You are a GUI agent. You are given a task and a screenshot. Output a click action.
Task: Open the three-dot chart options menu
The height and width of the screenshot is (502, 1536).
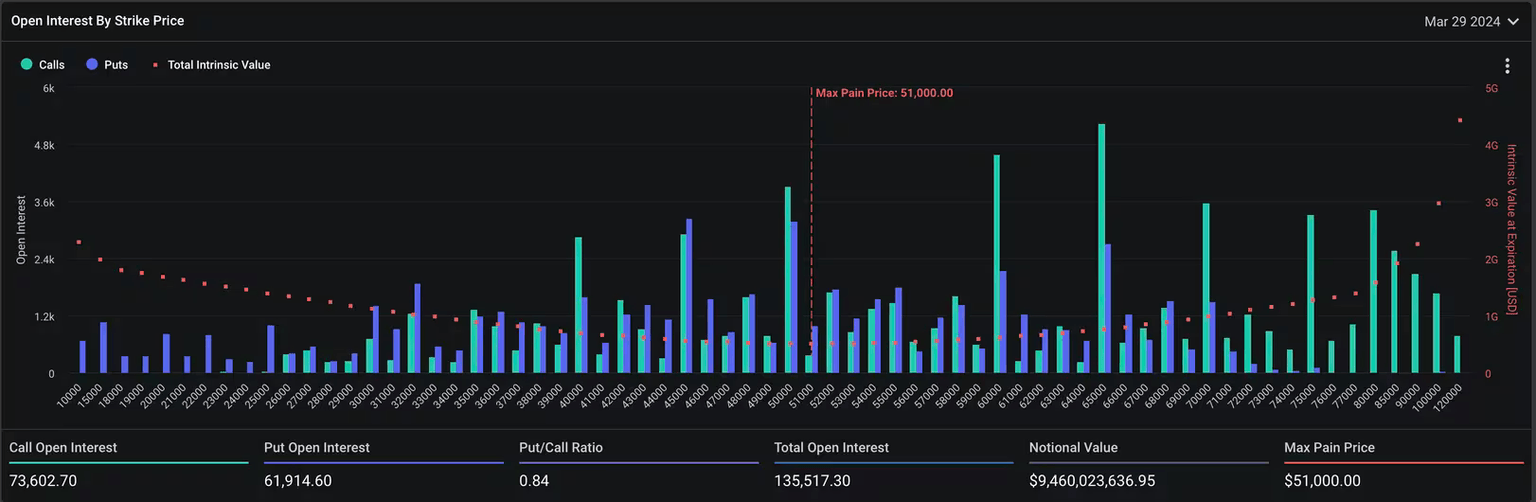point(1507,66)
